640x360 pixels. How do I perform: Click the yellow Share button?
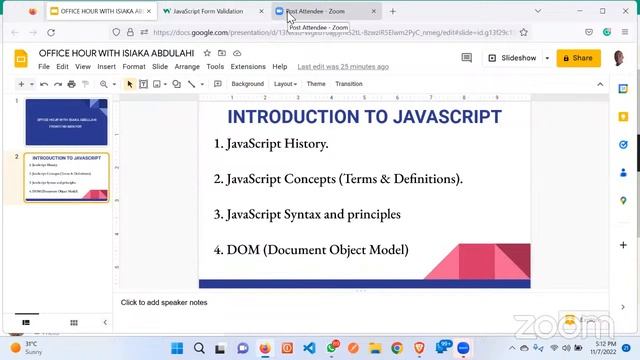[578, 58]
